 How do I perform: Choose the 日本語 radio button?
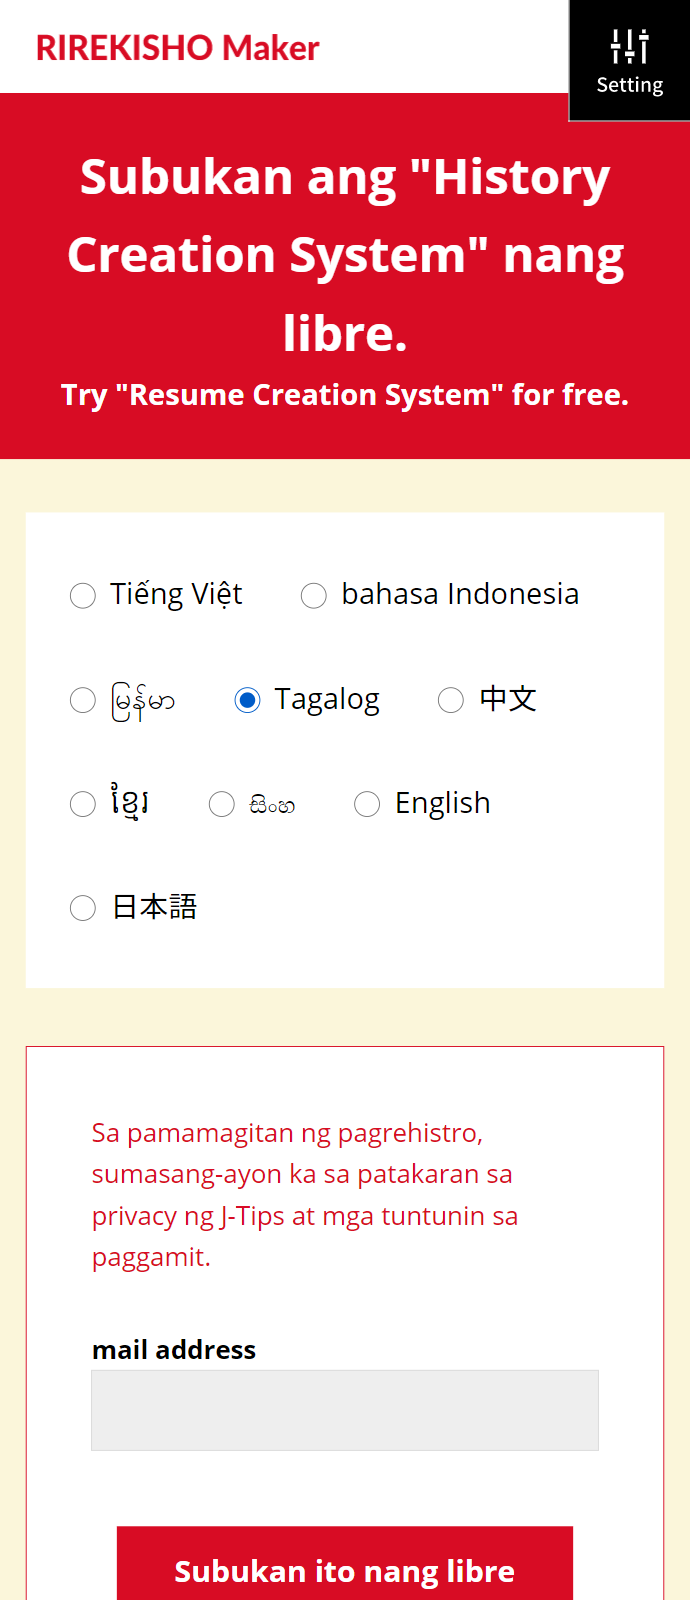pyautogui.click(x=83, y=908)
